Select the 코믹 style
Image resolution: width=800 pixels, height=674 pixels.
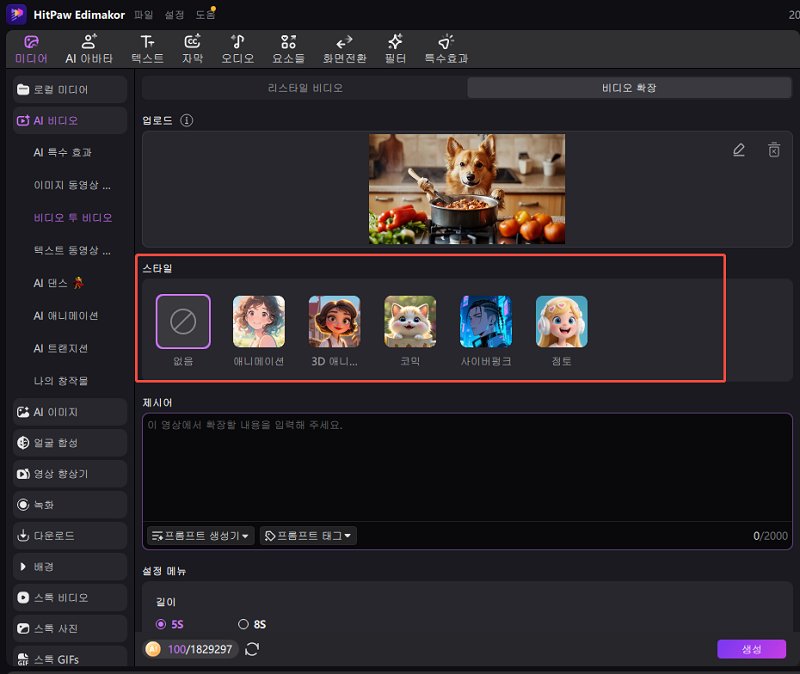coord(410,321)
